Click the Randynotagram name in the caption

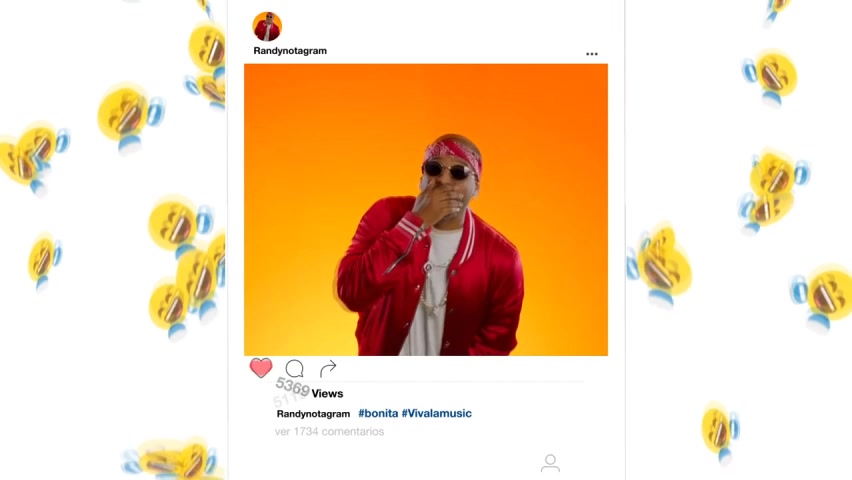click(313, 414)
